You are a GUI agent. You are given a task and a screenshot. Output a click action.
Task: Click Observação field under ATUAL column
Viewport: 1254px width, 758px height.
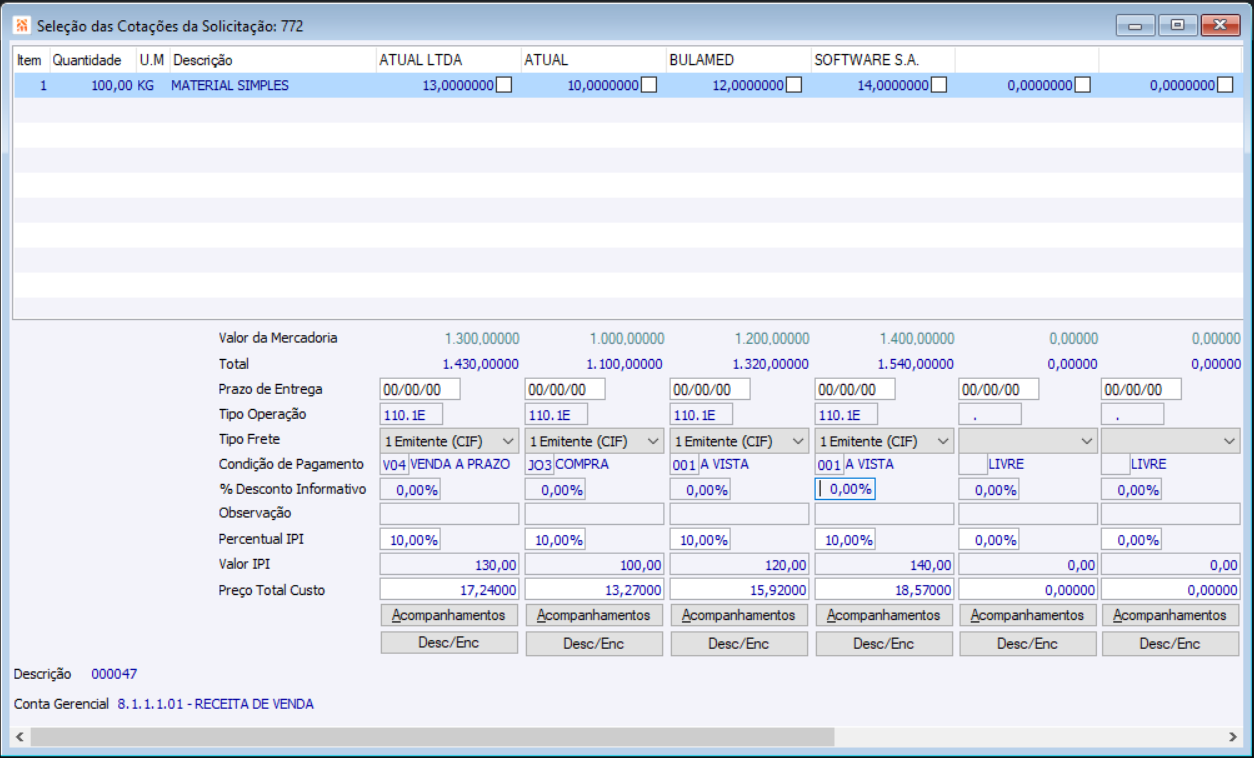pos(594,514)
